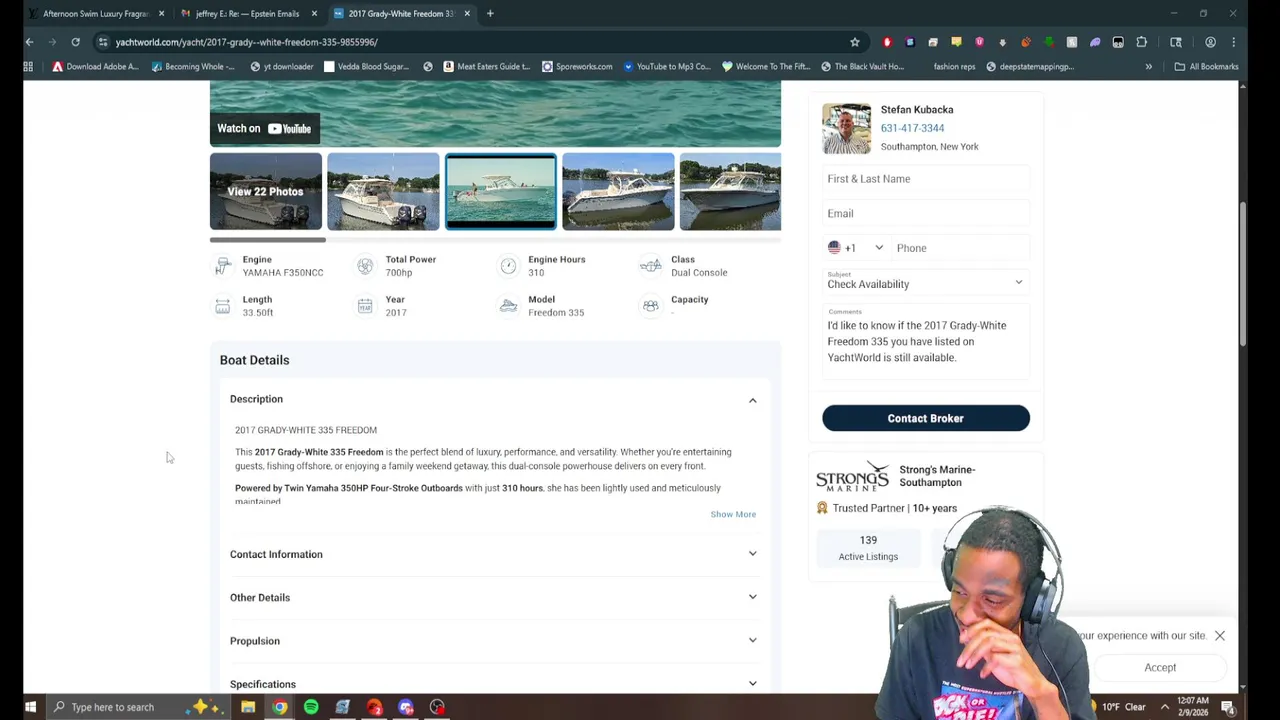Image resolution: width=1280 pixels, height=720 pixels.
Task: Close the Afternoon Swim Luxury Fragrance tab
Action: click(161, 13)
